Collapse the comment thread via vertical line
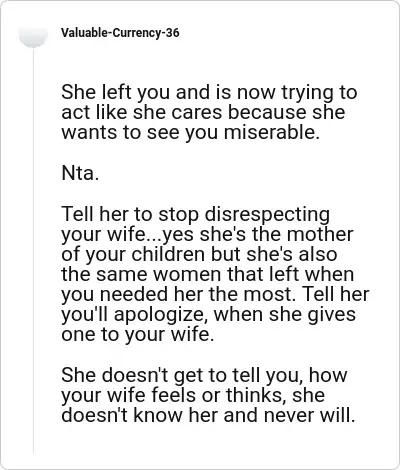This screenshot has width=400, height=470. tap(33, 250)
